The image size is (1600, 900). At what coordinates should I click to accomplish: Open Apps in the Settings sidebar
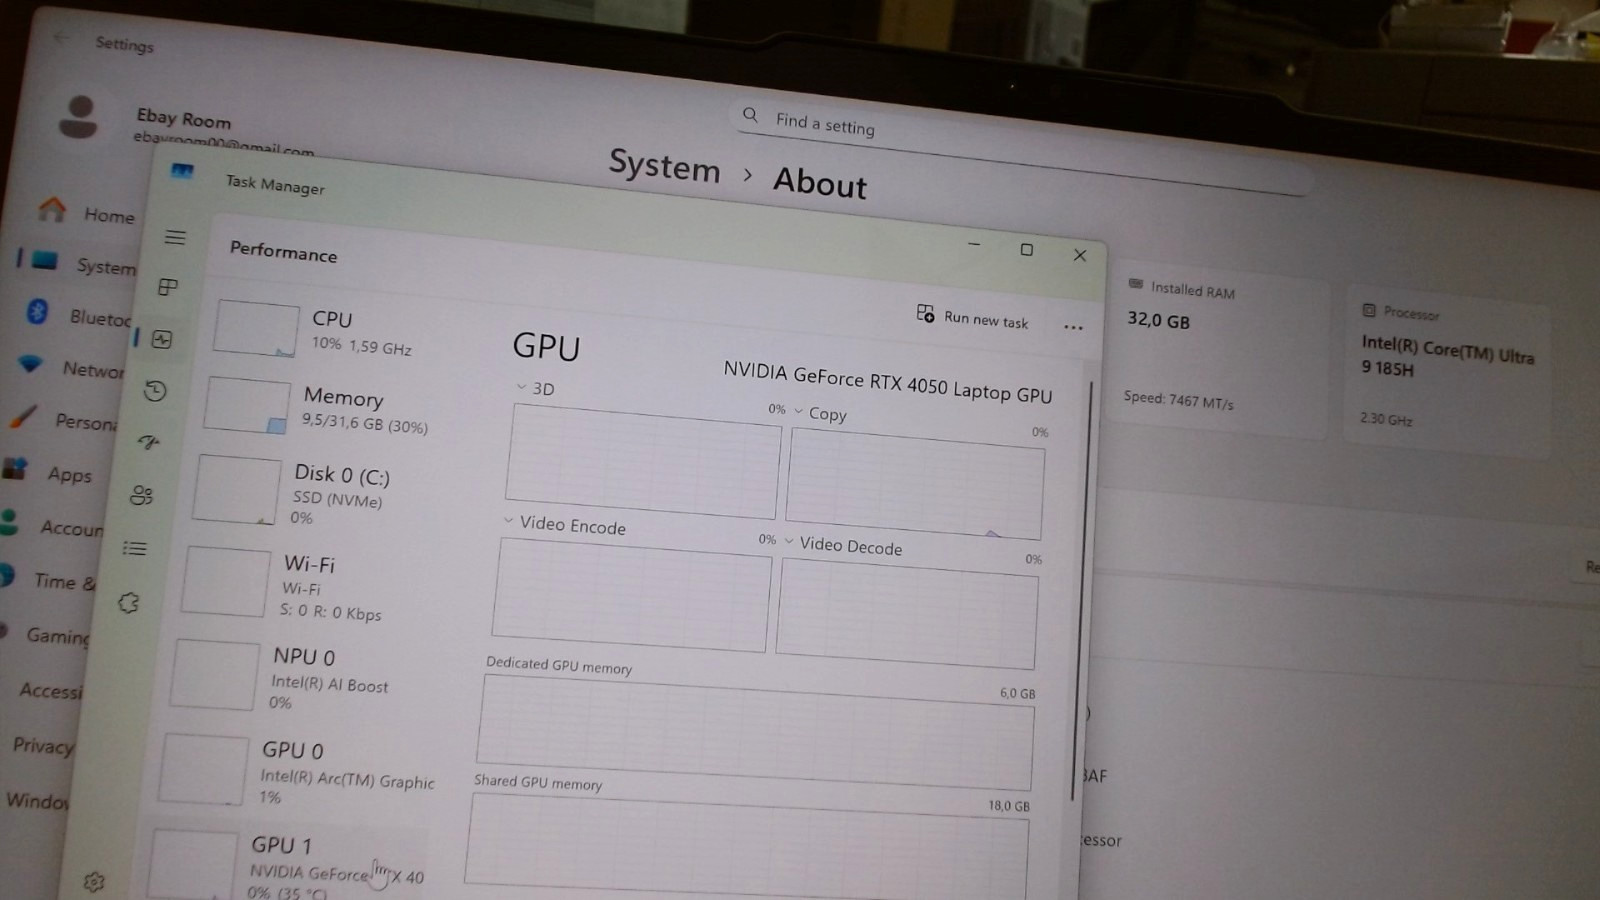tap(50, 472)
